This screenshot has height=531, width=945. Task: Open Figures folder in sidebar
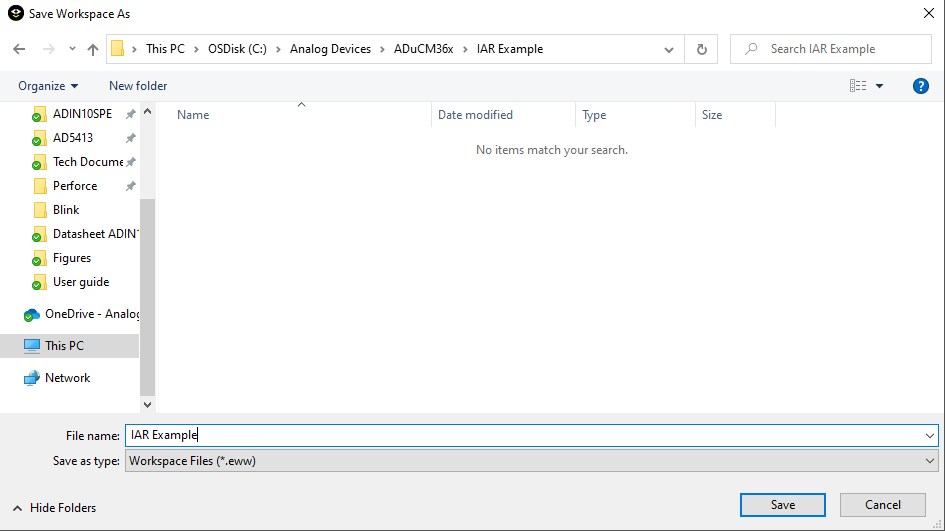(72, 258)
